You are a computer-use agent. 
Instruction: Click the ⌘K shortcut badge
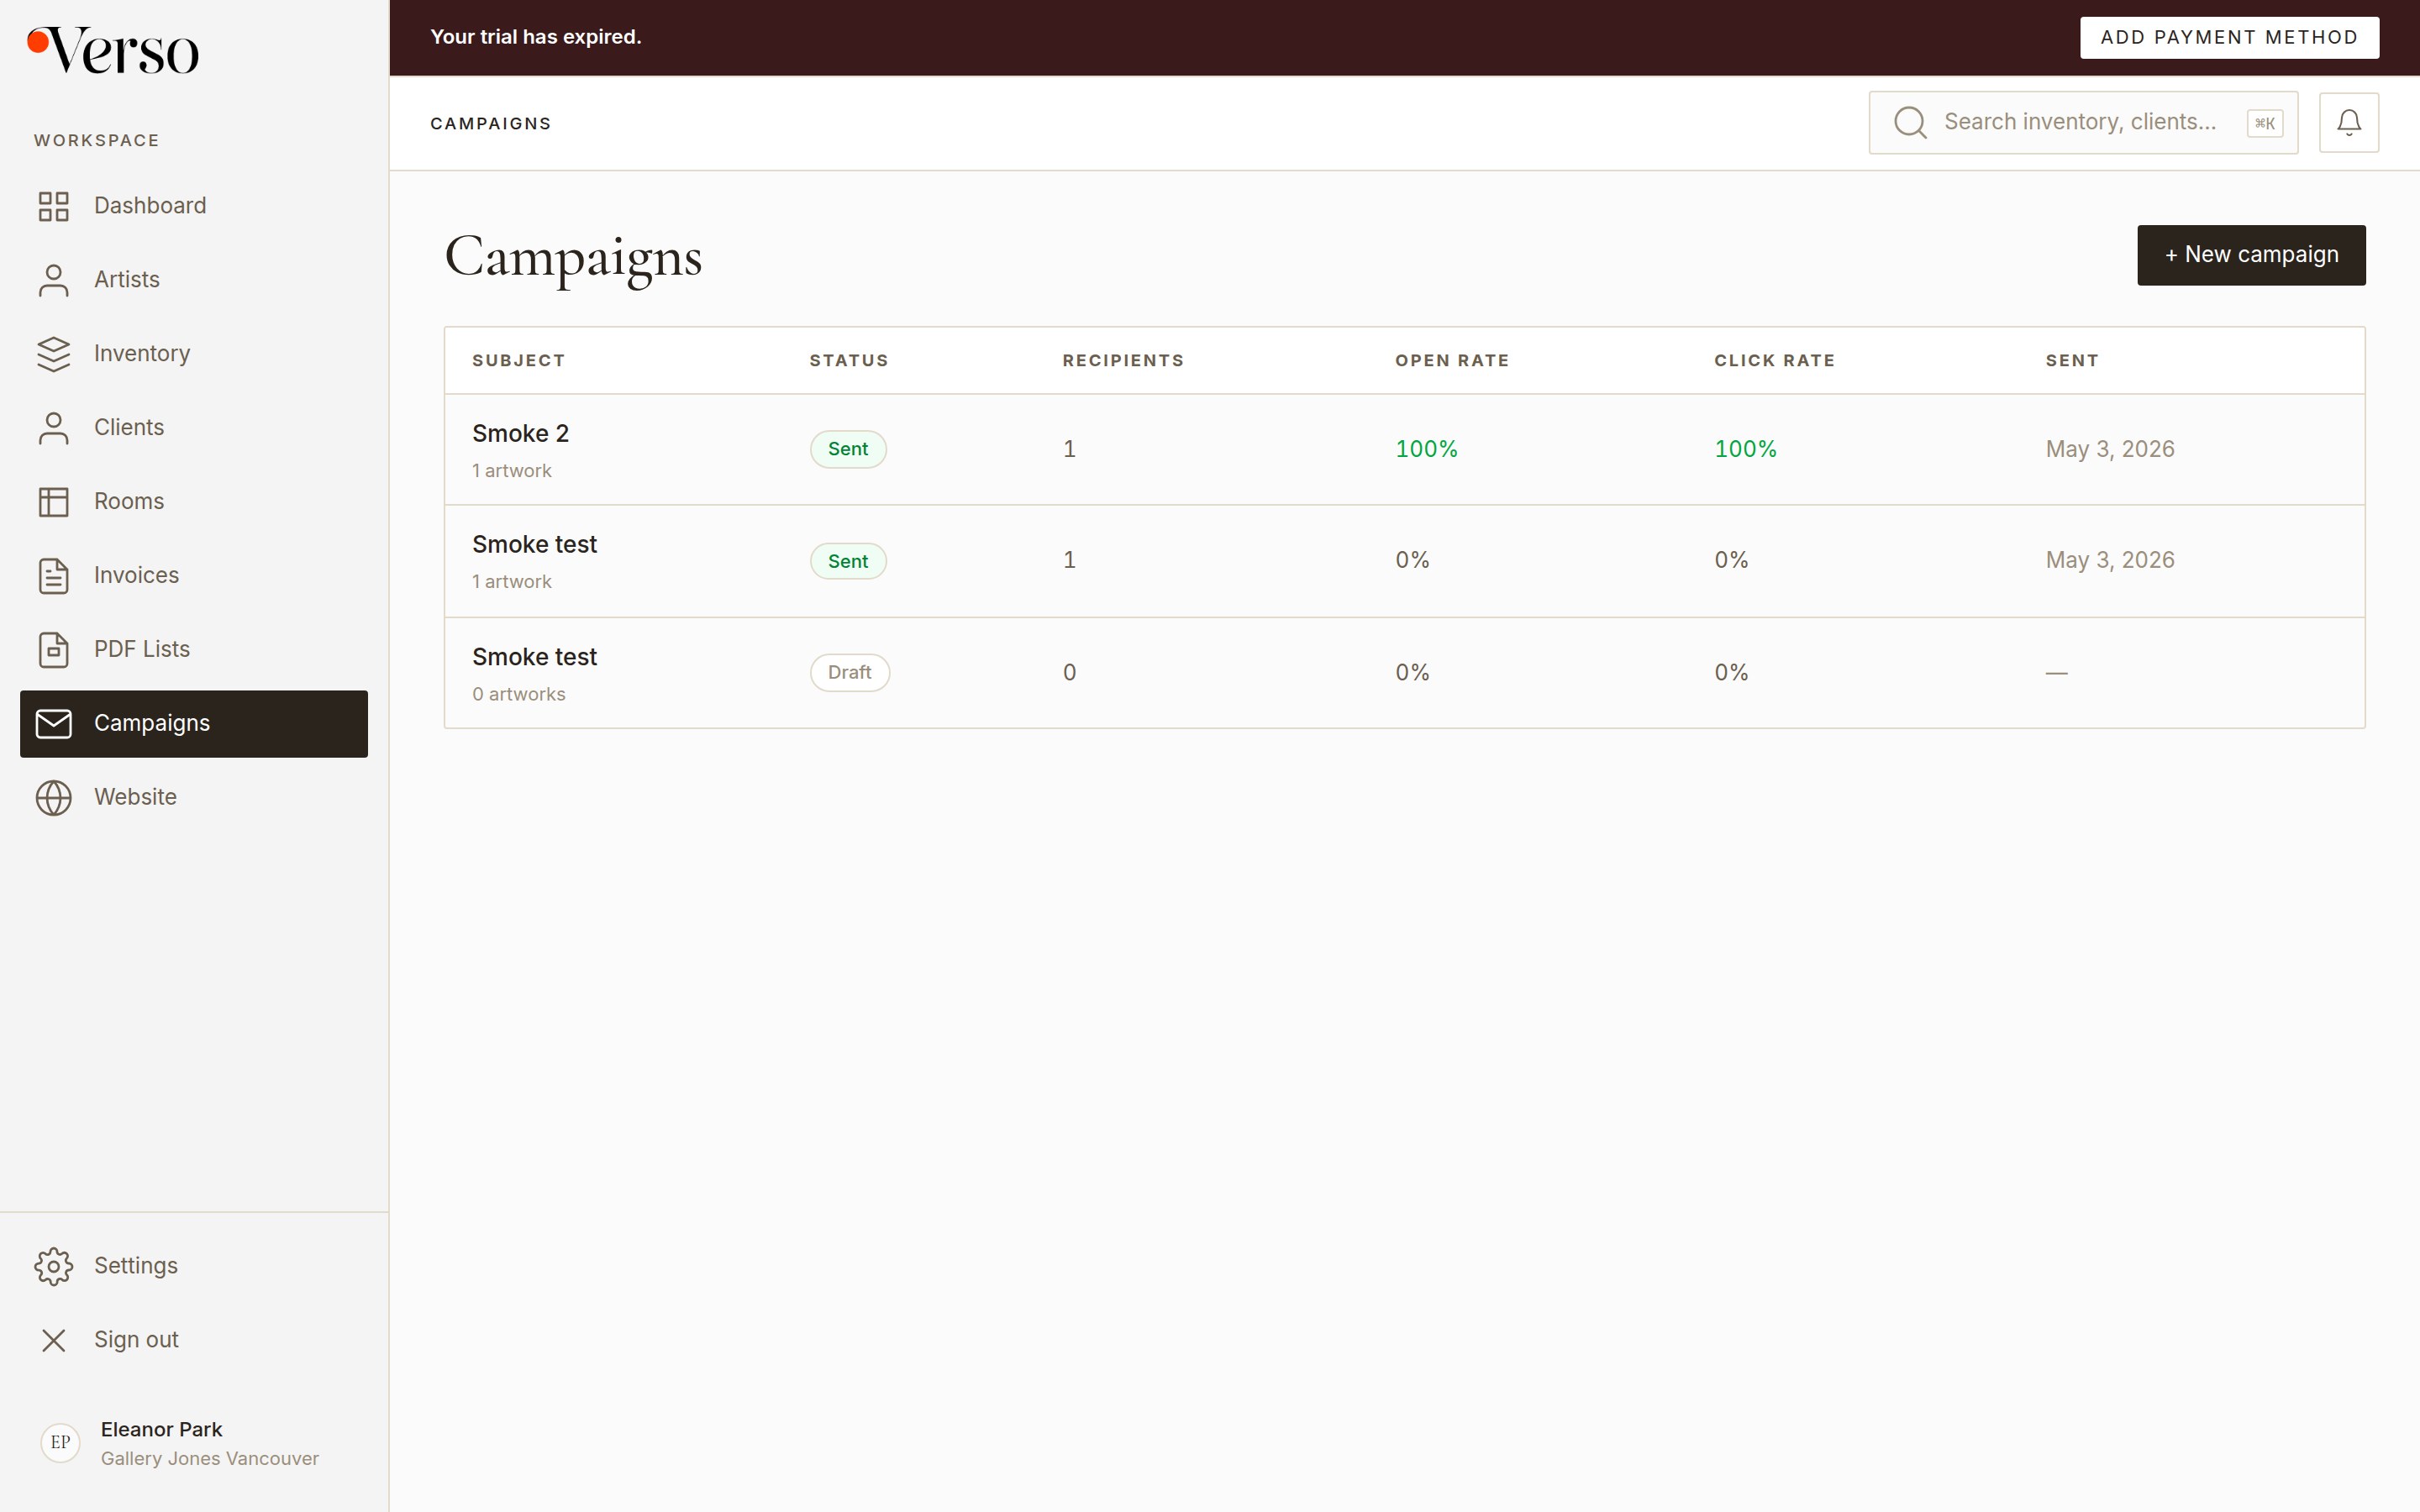coord(2264,123)
